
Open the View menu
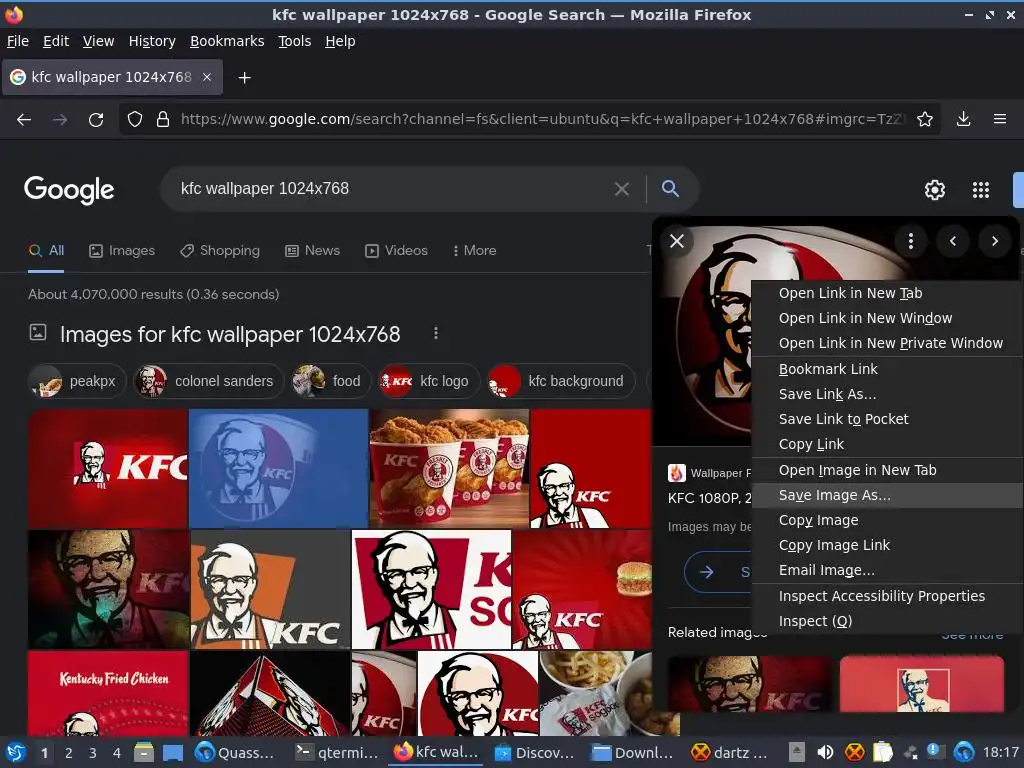tap(99, 41)
